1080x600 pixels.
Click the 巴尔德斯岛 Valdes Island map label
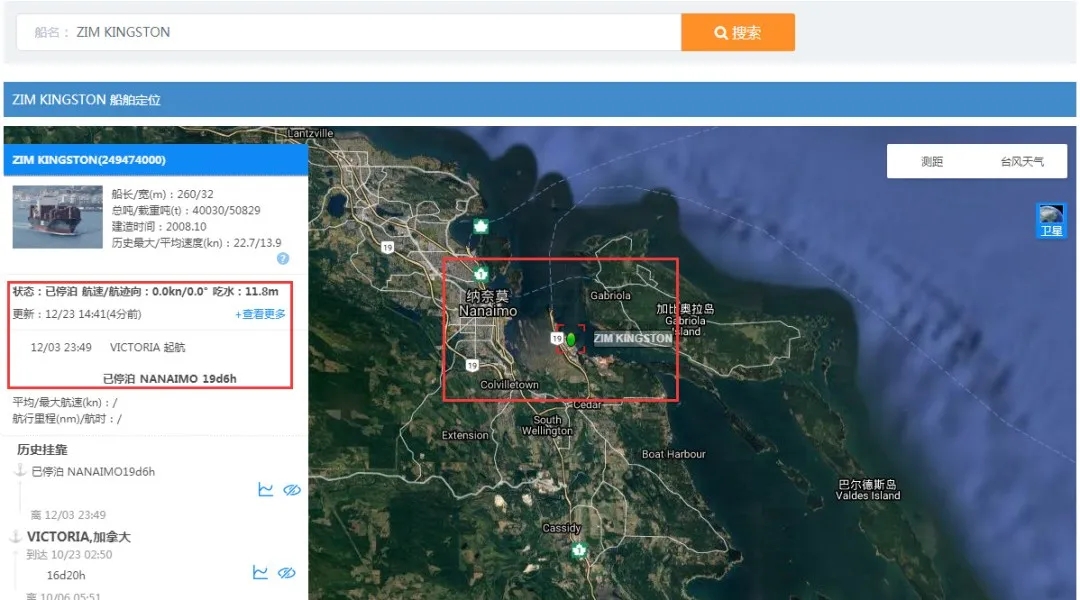pos(868,490)
